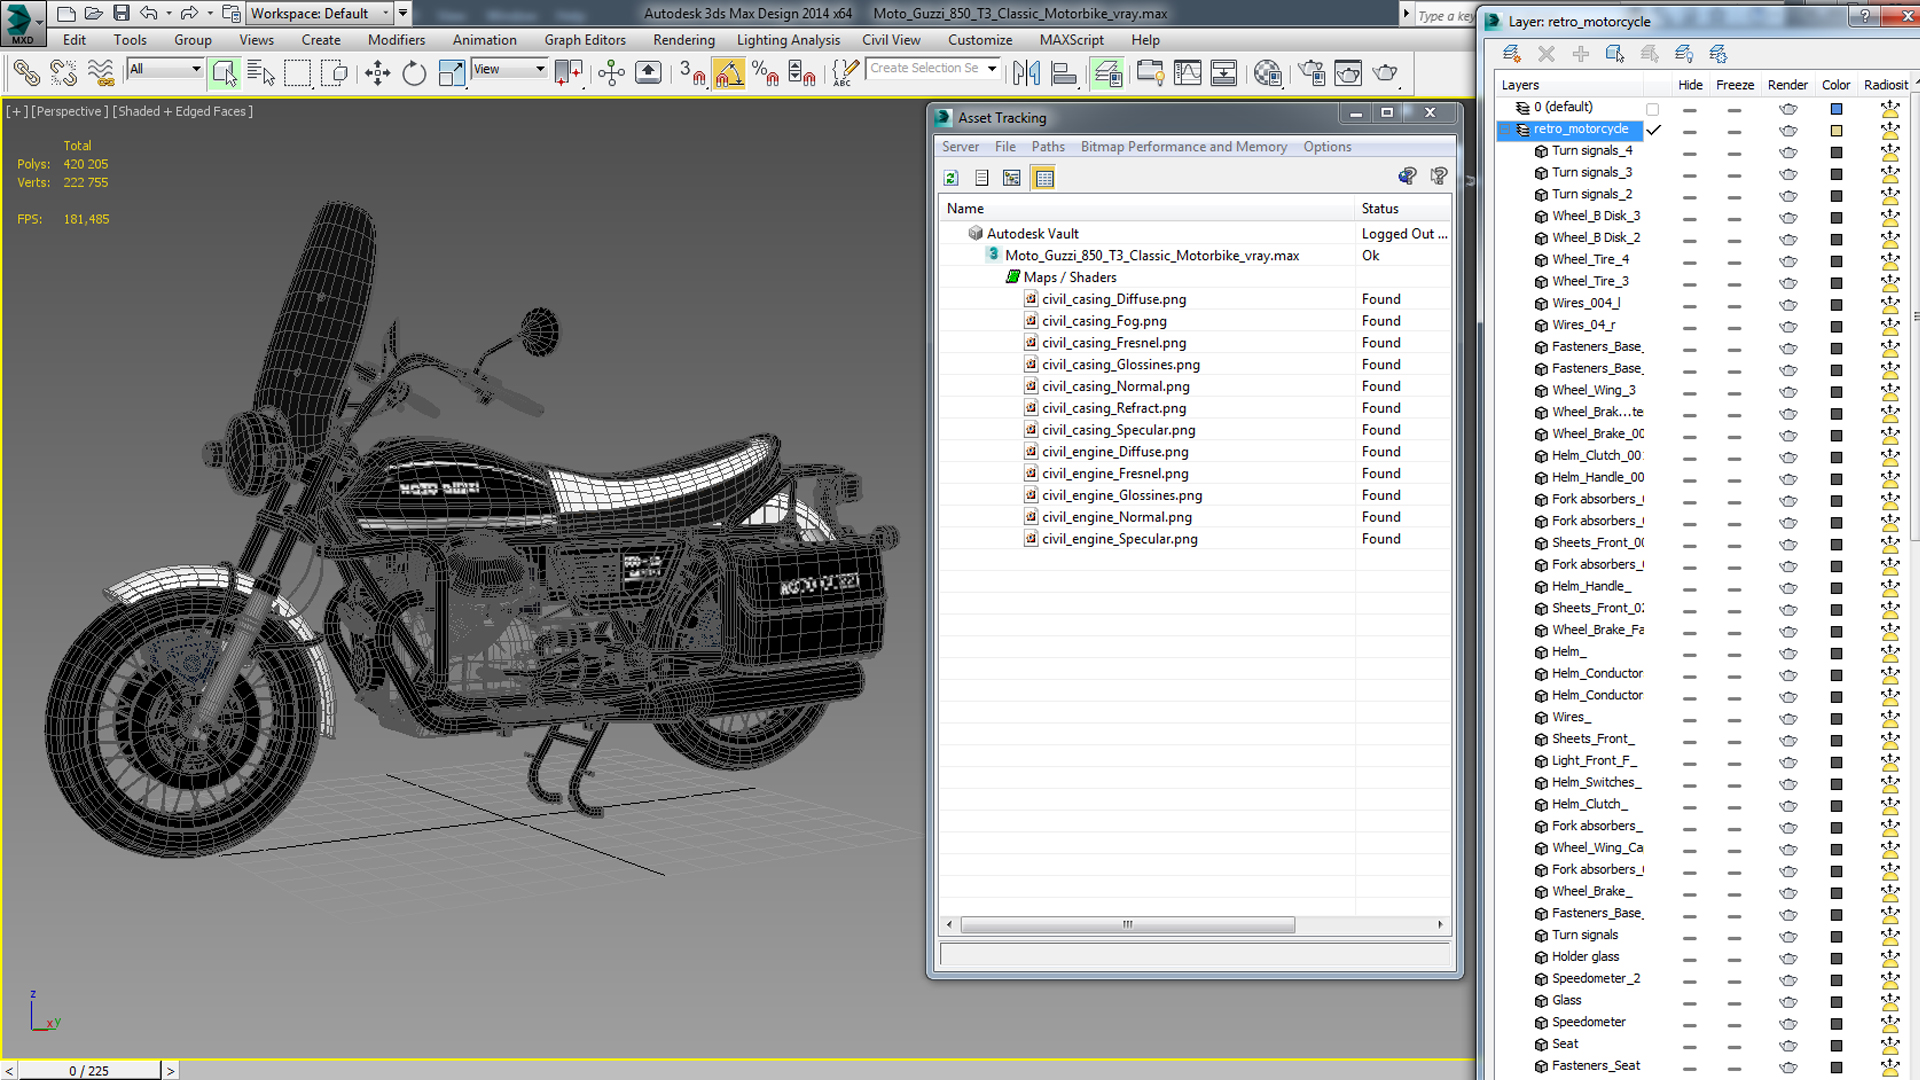
Task: Click the Redo arrow icon
Action: 188,13
